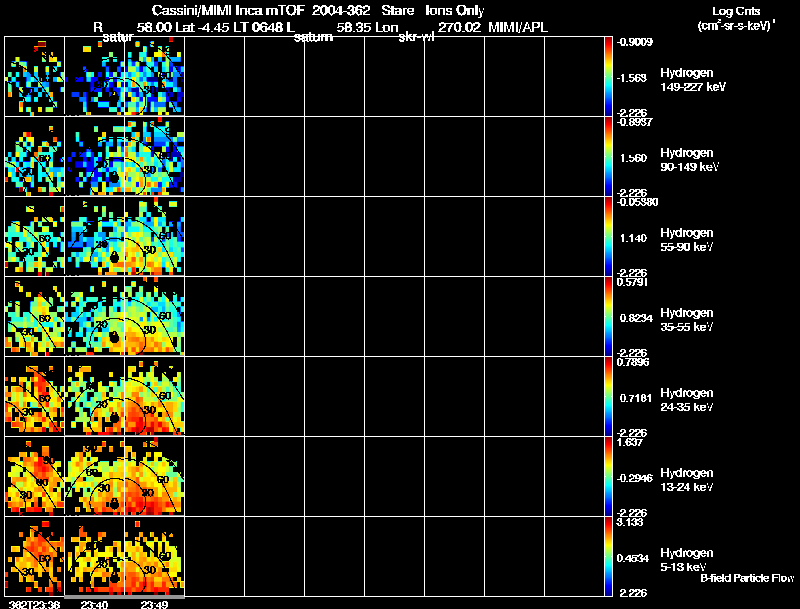View the 55-90 keV image at 362T23:38
Image resolution: width=800 pixels, height=609 pixels.
35,236
